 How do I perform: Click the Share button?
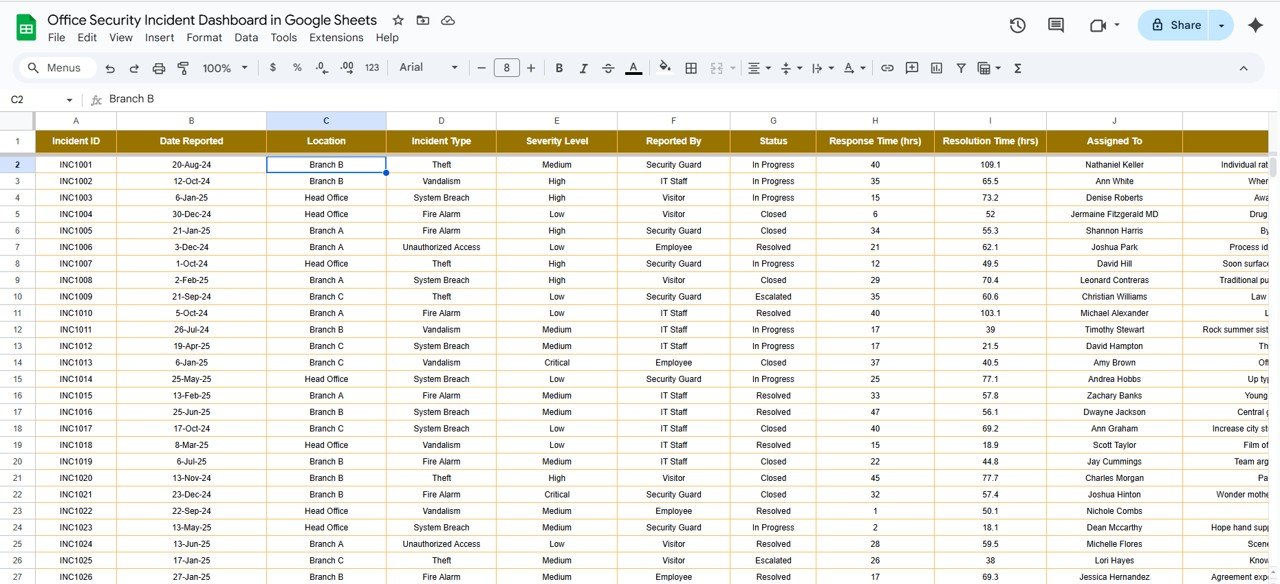coord(1174,25)
